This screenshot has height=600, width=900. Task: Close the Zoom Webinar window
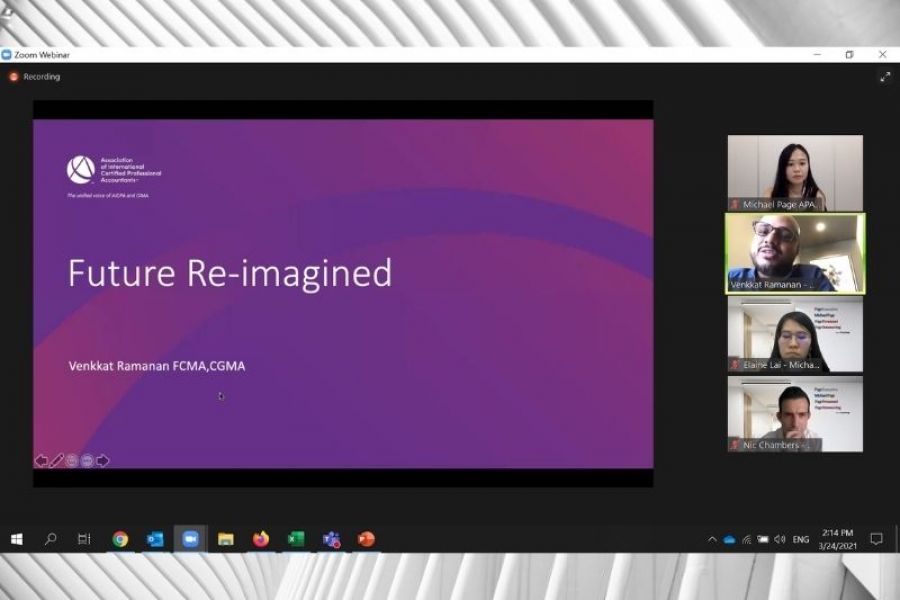882,55
